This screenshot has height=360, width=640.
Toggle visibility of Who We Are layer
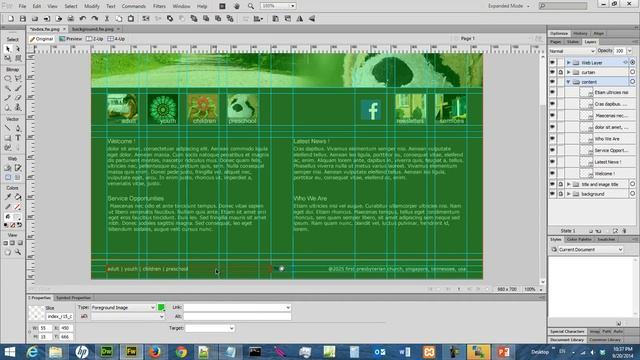click(x=552, y=139)
